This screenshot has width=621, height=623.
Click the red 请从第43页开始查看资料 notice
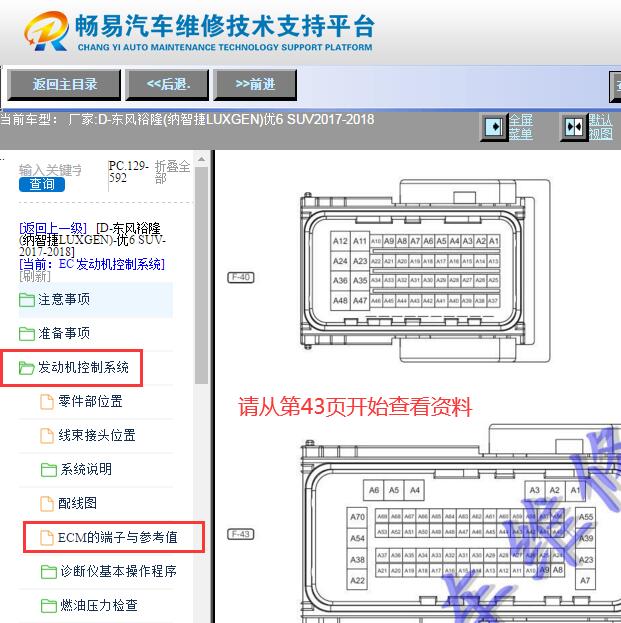[x=355, y=406]
